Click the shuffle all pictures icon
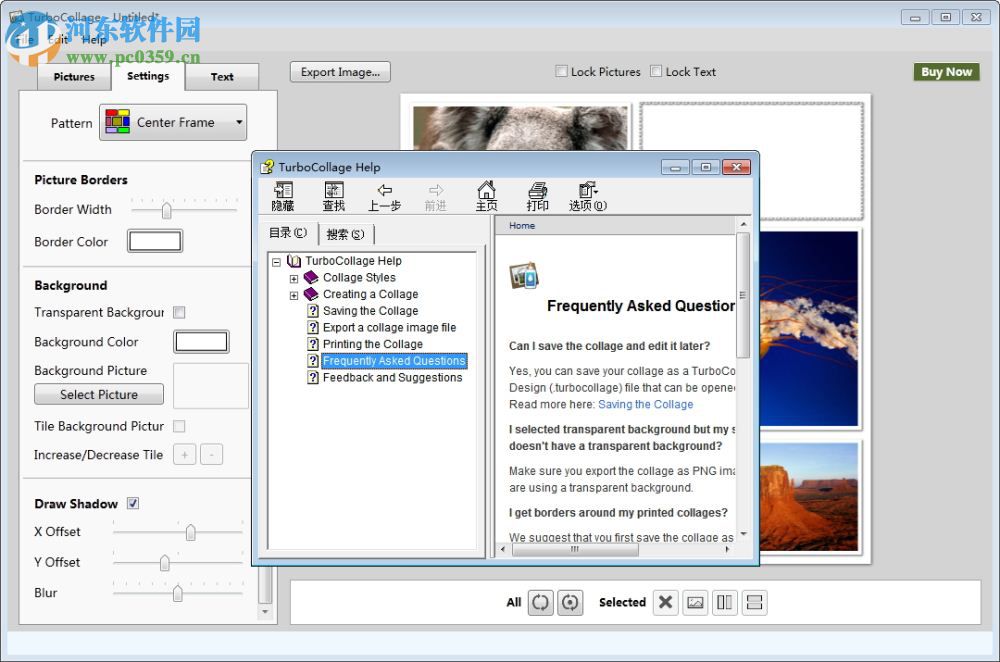This screenshot has width=1000, height=662. tap(541, 602)
